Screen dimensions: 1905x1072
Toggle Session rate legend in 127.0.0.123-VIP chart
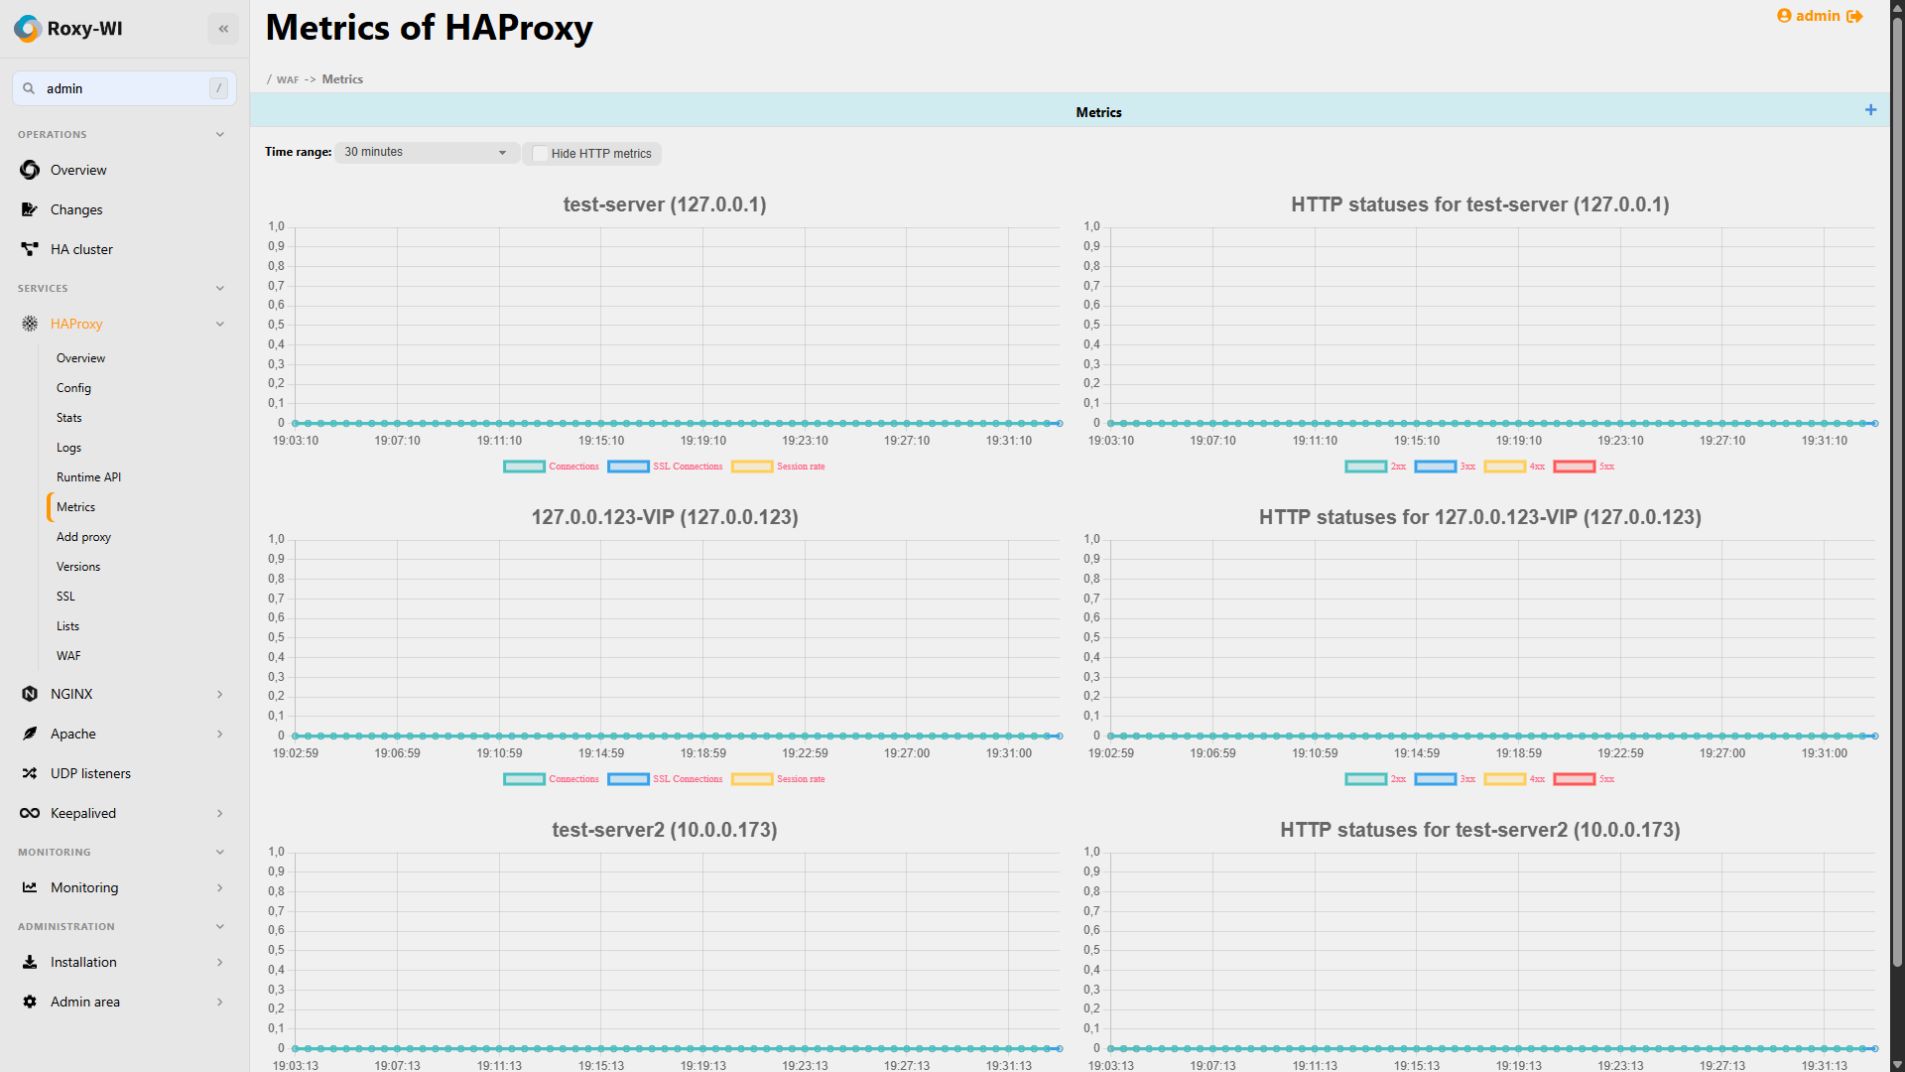778,779
